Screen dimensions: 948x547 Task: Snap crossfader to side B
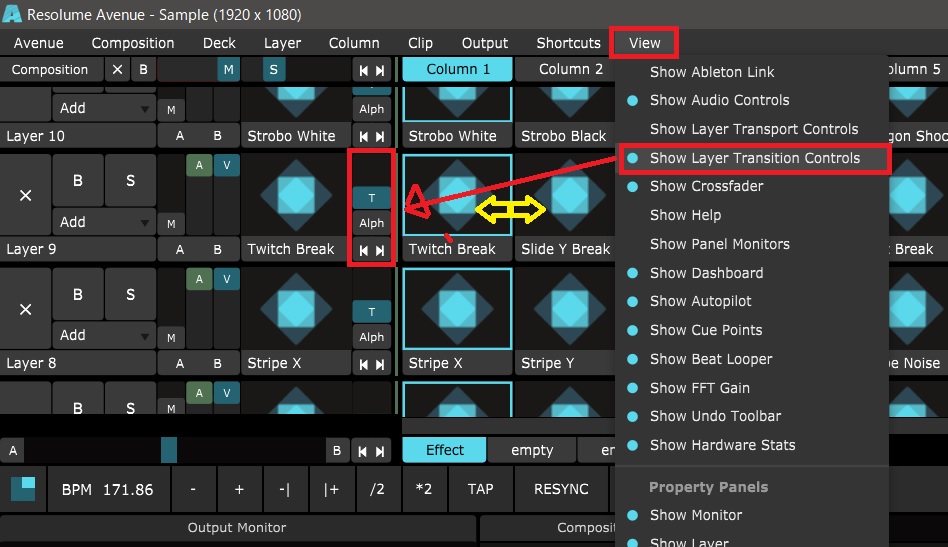(337, 450)
